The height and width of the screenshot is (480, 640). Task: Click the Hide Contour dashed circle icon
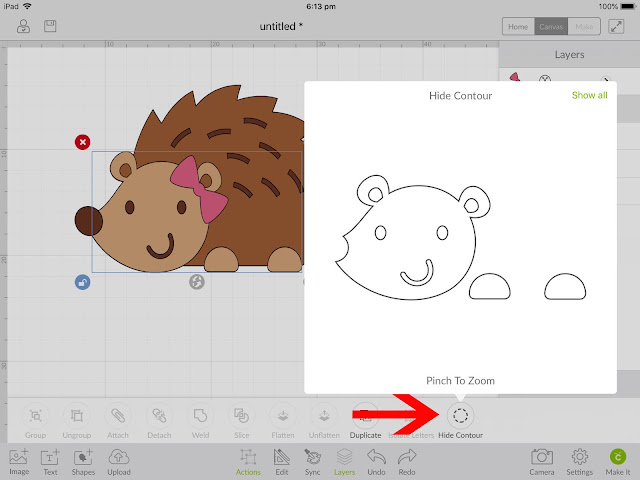tap(460, 416)
